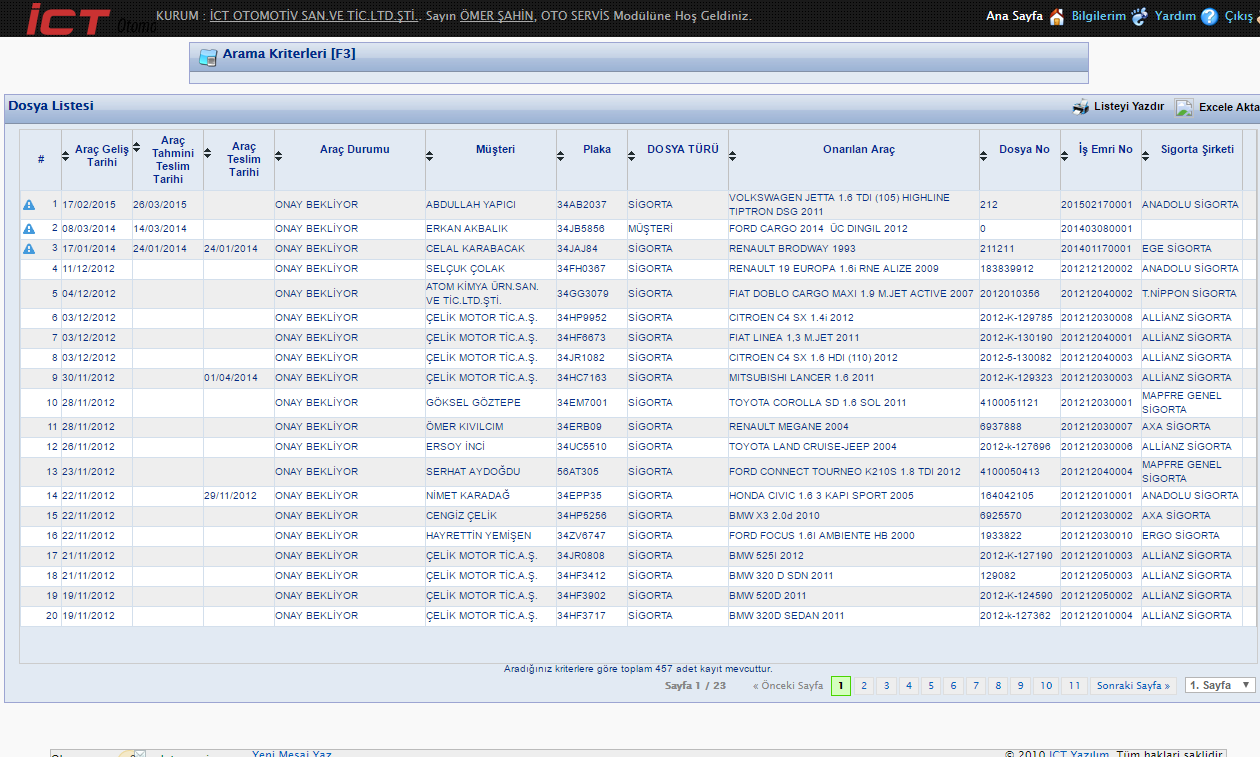Viewport: 1260px width, 757px height.
Task: Click the Arama Kriterleri panel icon
Action: click(x=208, y=57)
